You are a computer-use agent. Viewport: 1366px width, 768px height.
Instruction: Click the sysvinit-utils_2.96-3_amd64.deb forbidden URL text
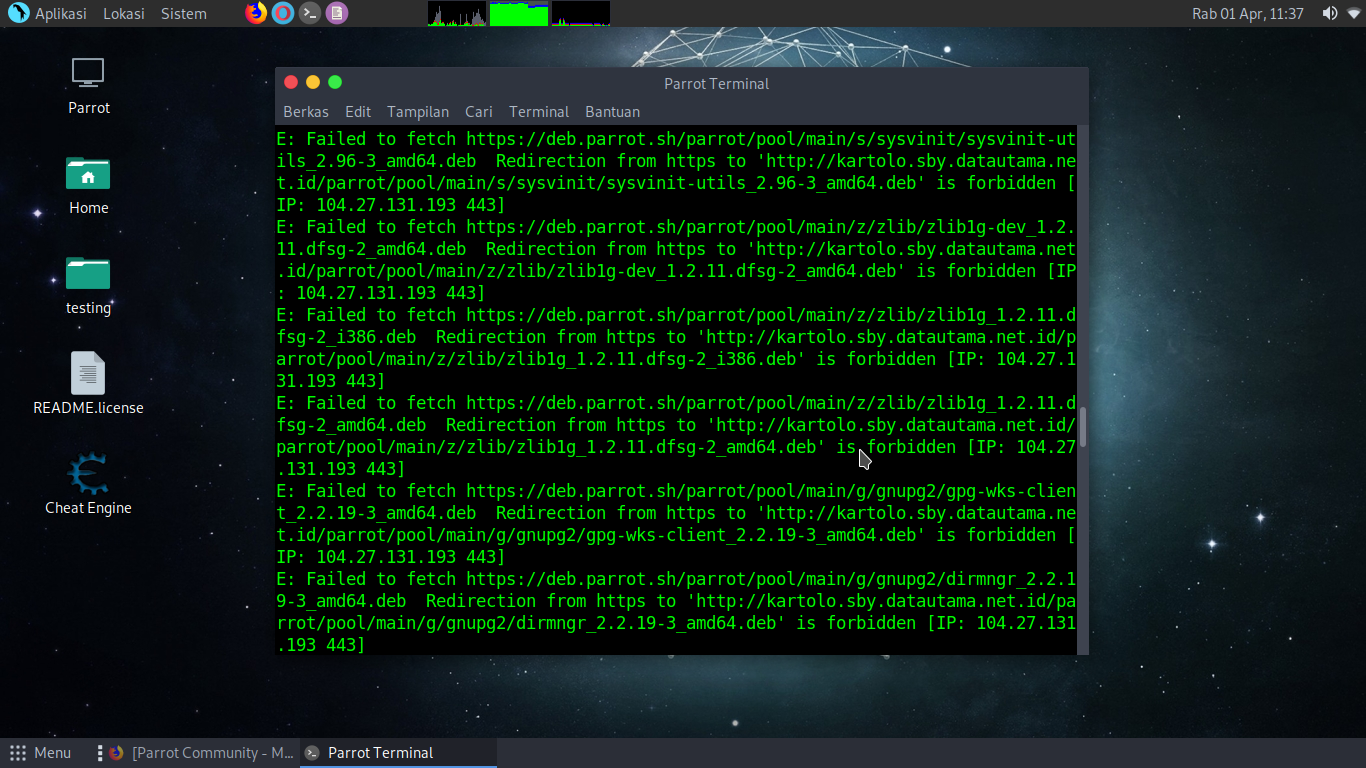pos(676,172)
